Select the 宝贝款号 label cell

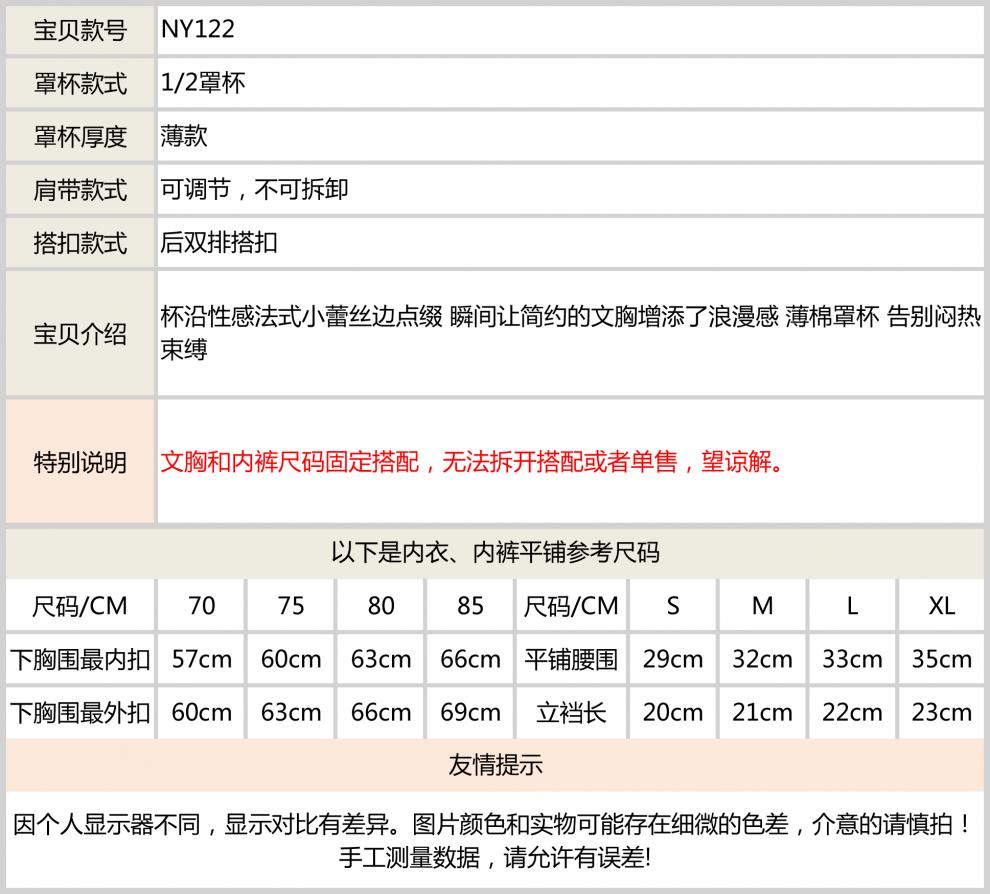pos(80,31)
